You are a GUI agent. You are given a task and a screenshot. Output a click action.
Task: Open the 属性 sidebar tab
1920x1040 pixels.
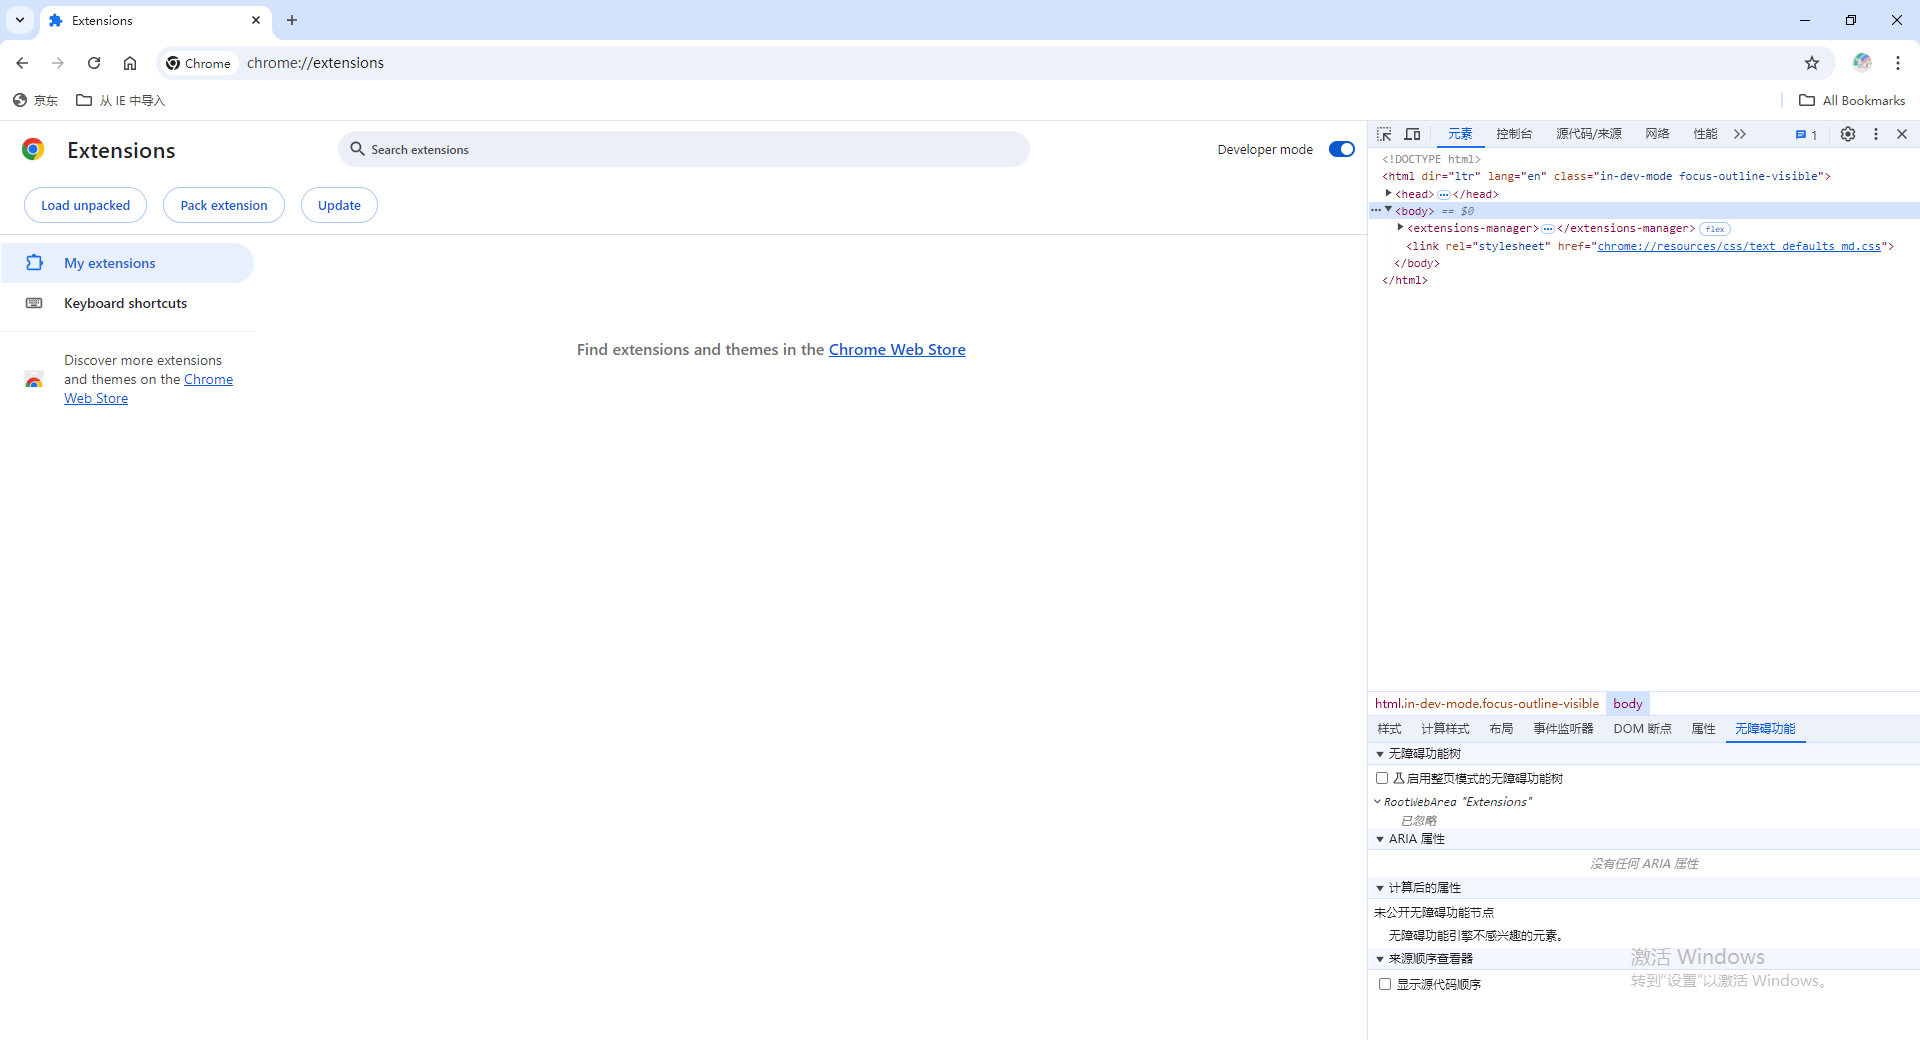1703,729
